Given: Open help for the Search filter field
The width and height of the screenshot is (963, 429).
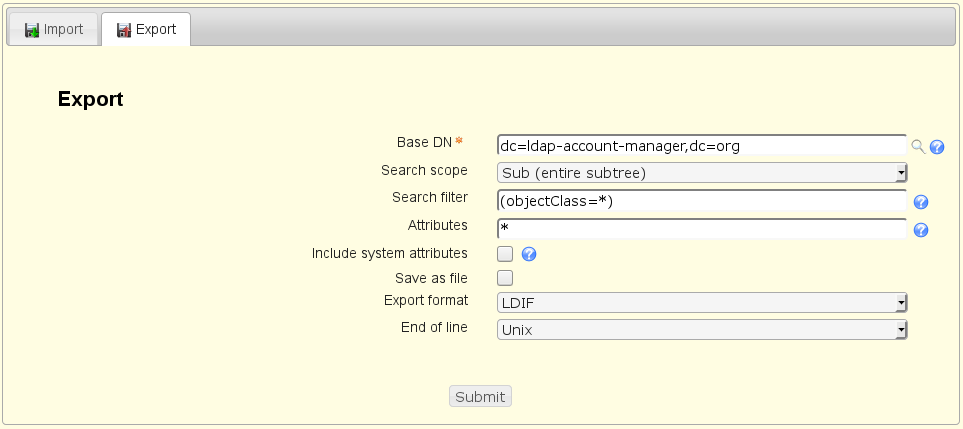Looking at the screenshot, I should (921, 202).
